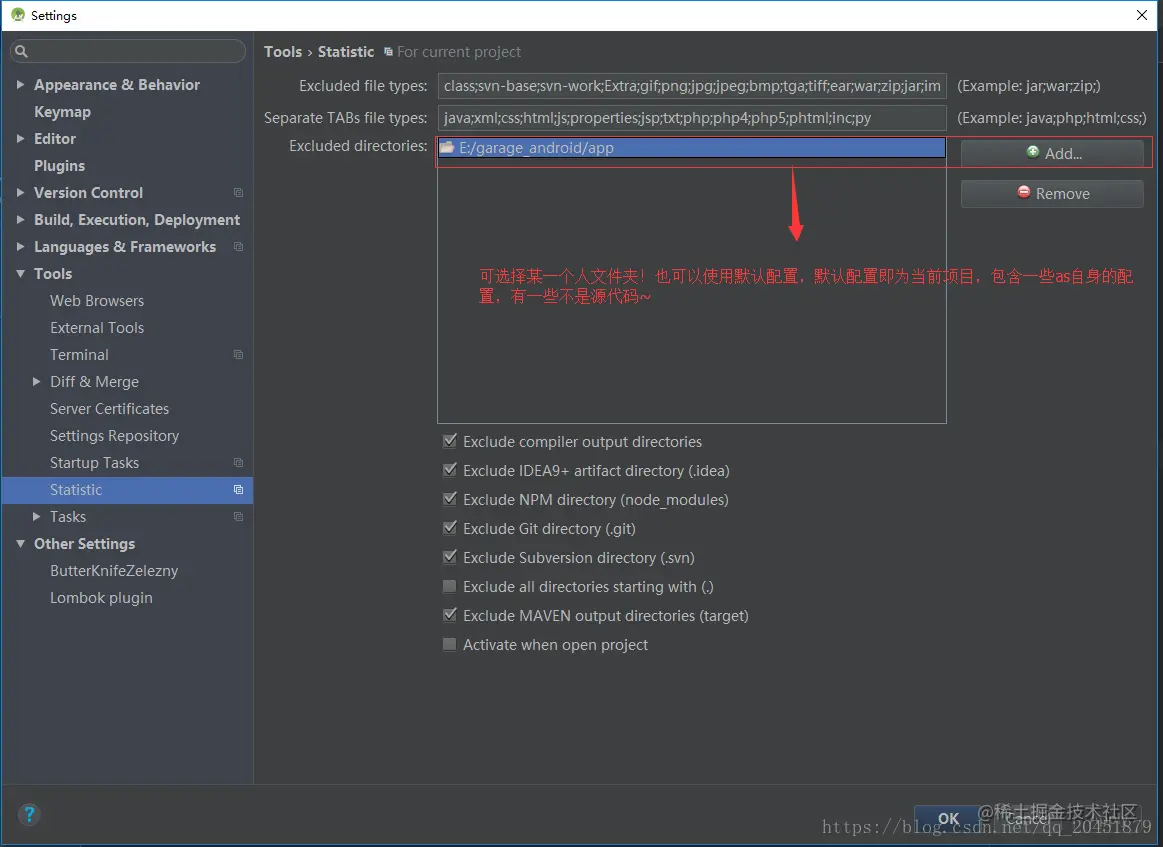Click the project-level icon beside Version Control
The image size is (1163, 847).
pos(238,193)
